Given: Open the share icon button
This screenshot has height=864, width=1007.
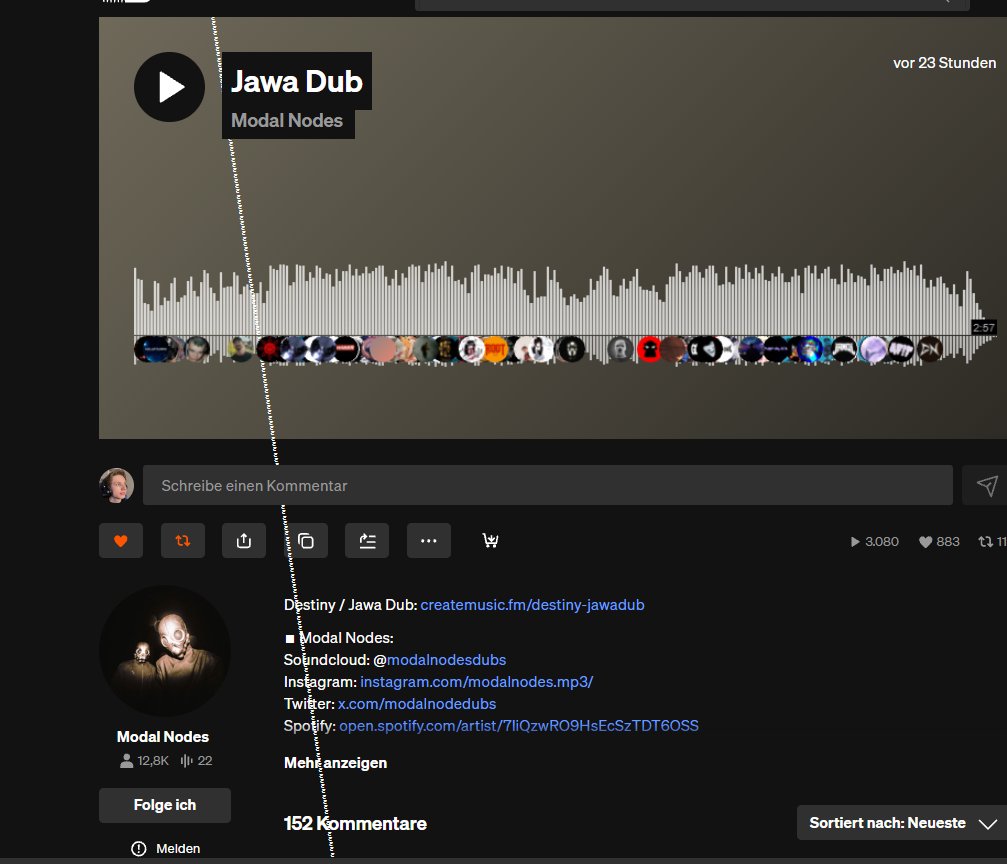Looking at the screenshot, I should click(x=244, y=541).
